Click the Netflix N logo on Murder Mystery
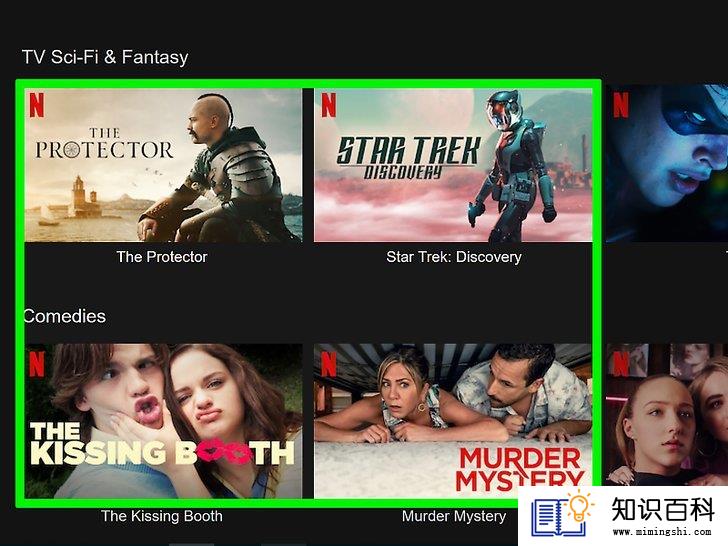The width and height of the screenshot is (728, 546). (328, 364)
